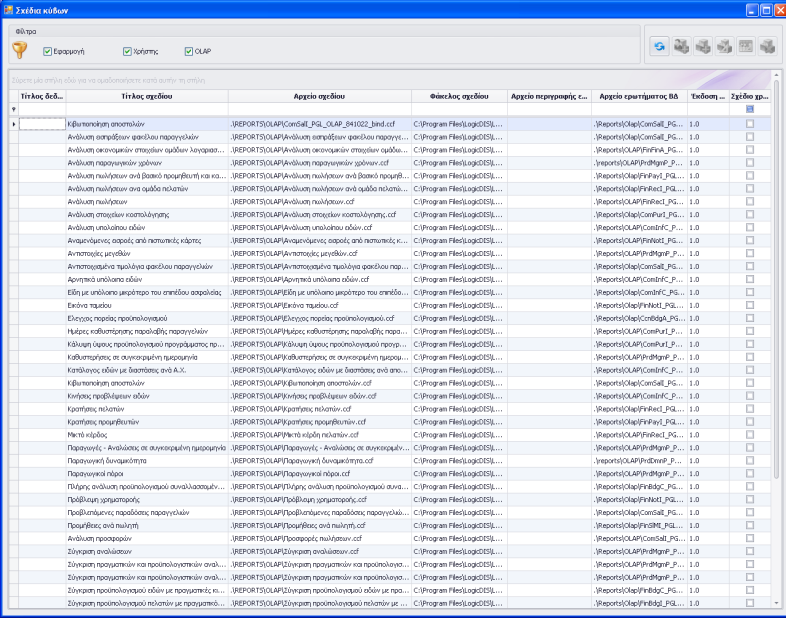
Task: Click the Κατάλογος ειδών με διαστάσεις ανά Α.Χ. cell
Action: pos(147,370)
